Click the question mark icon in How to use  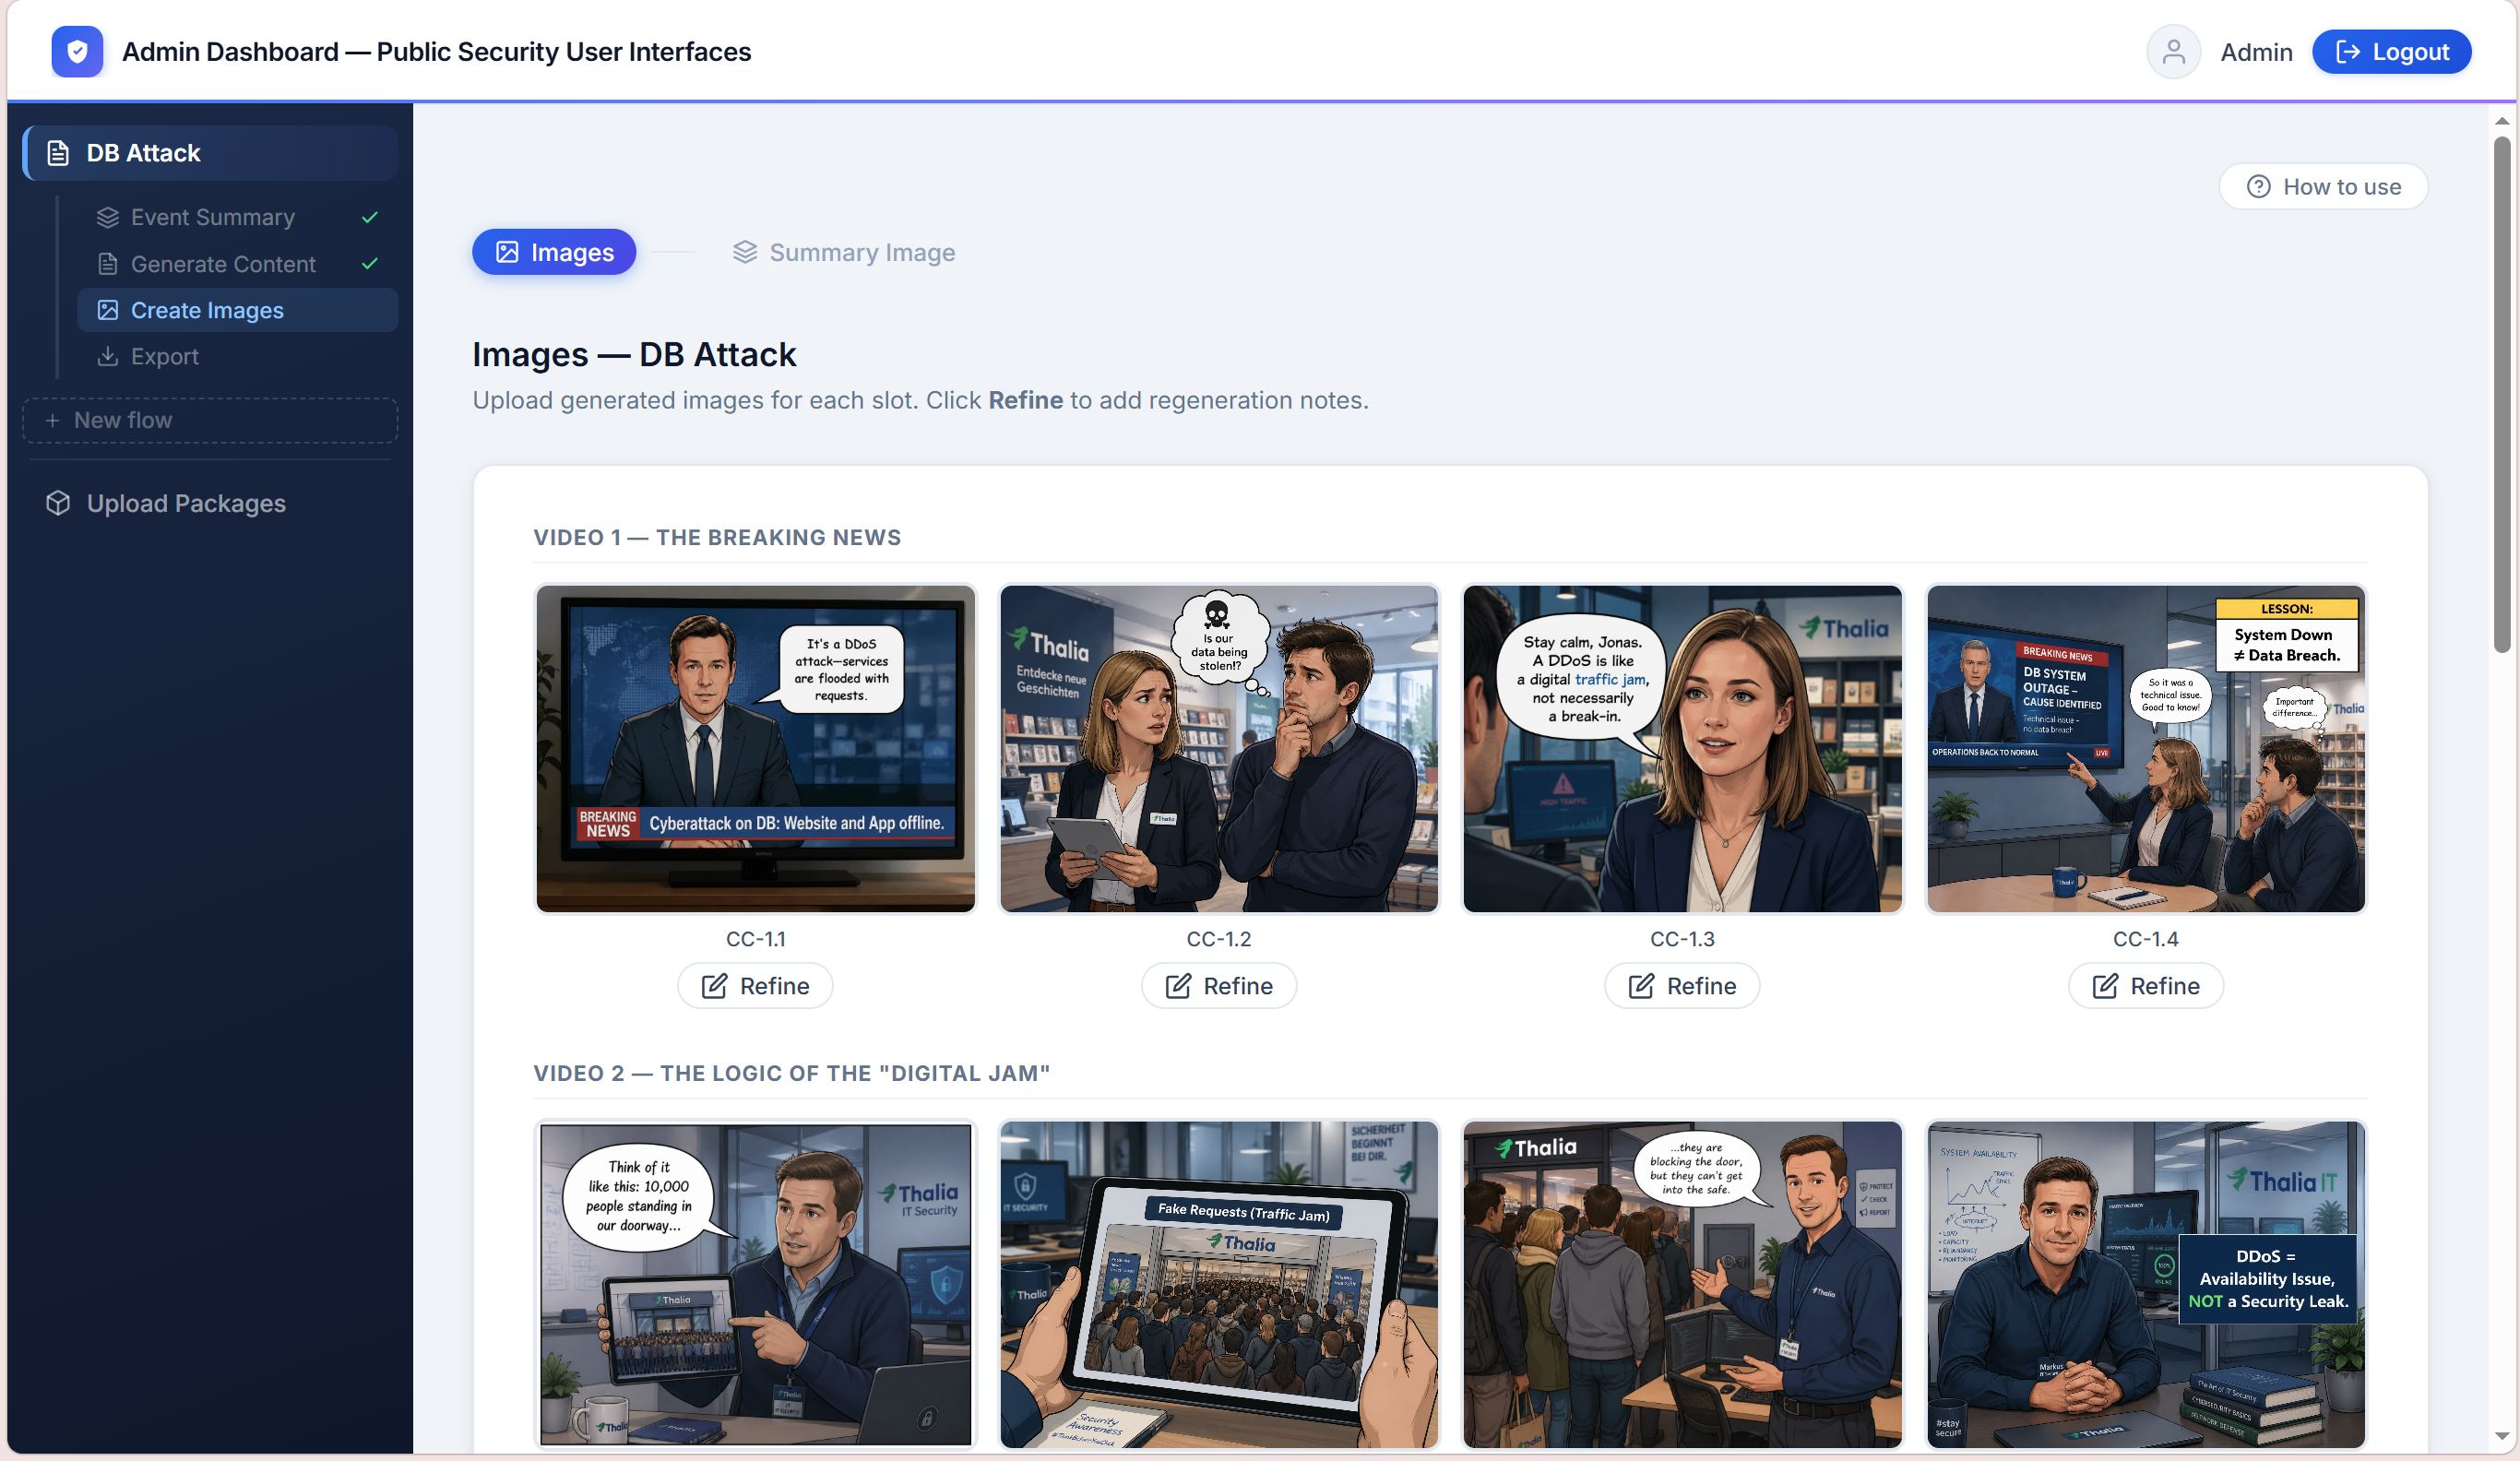coord(2258,187)
